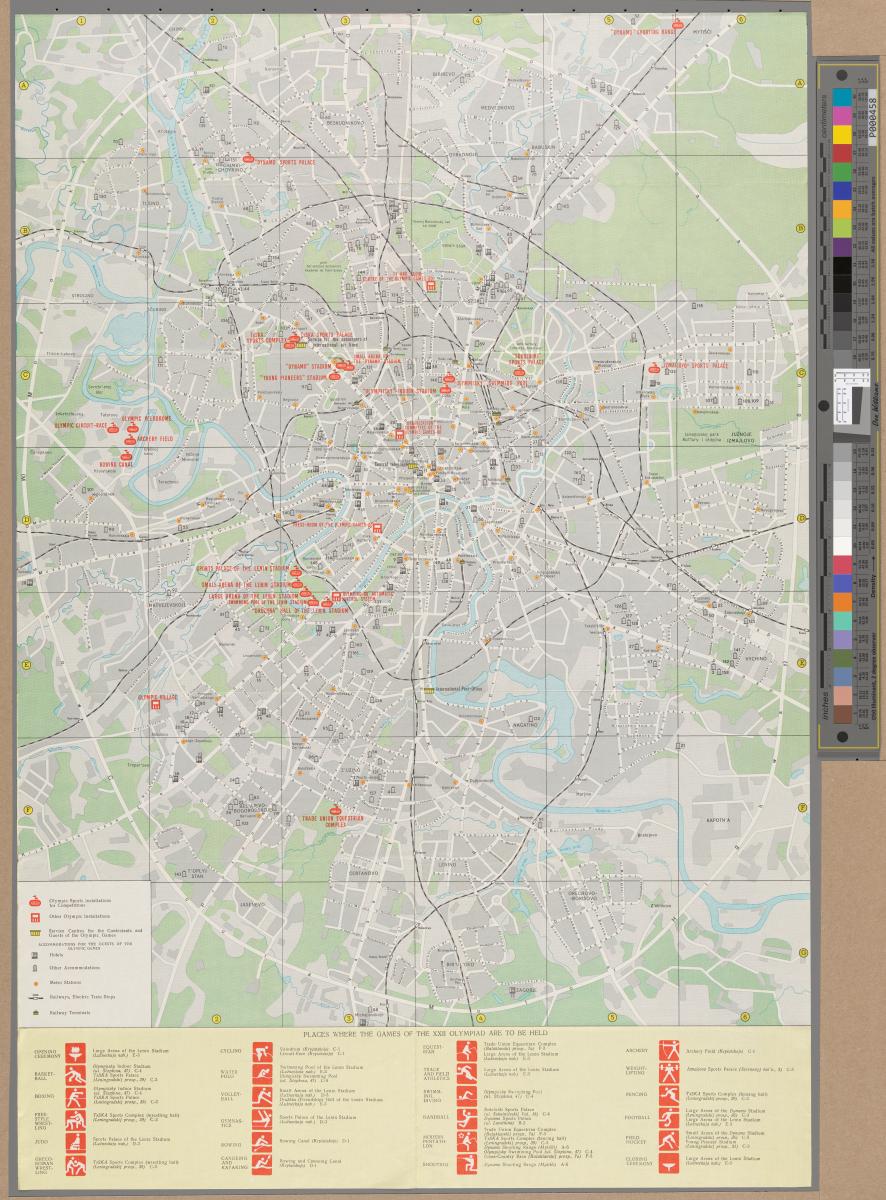Pick the yellow swatch on calibration strip

pos(842,134)
